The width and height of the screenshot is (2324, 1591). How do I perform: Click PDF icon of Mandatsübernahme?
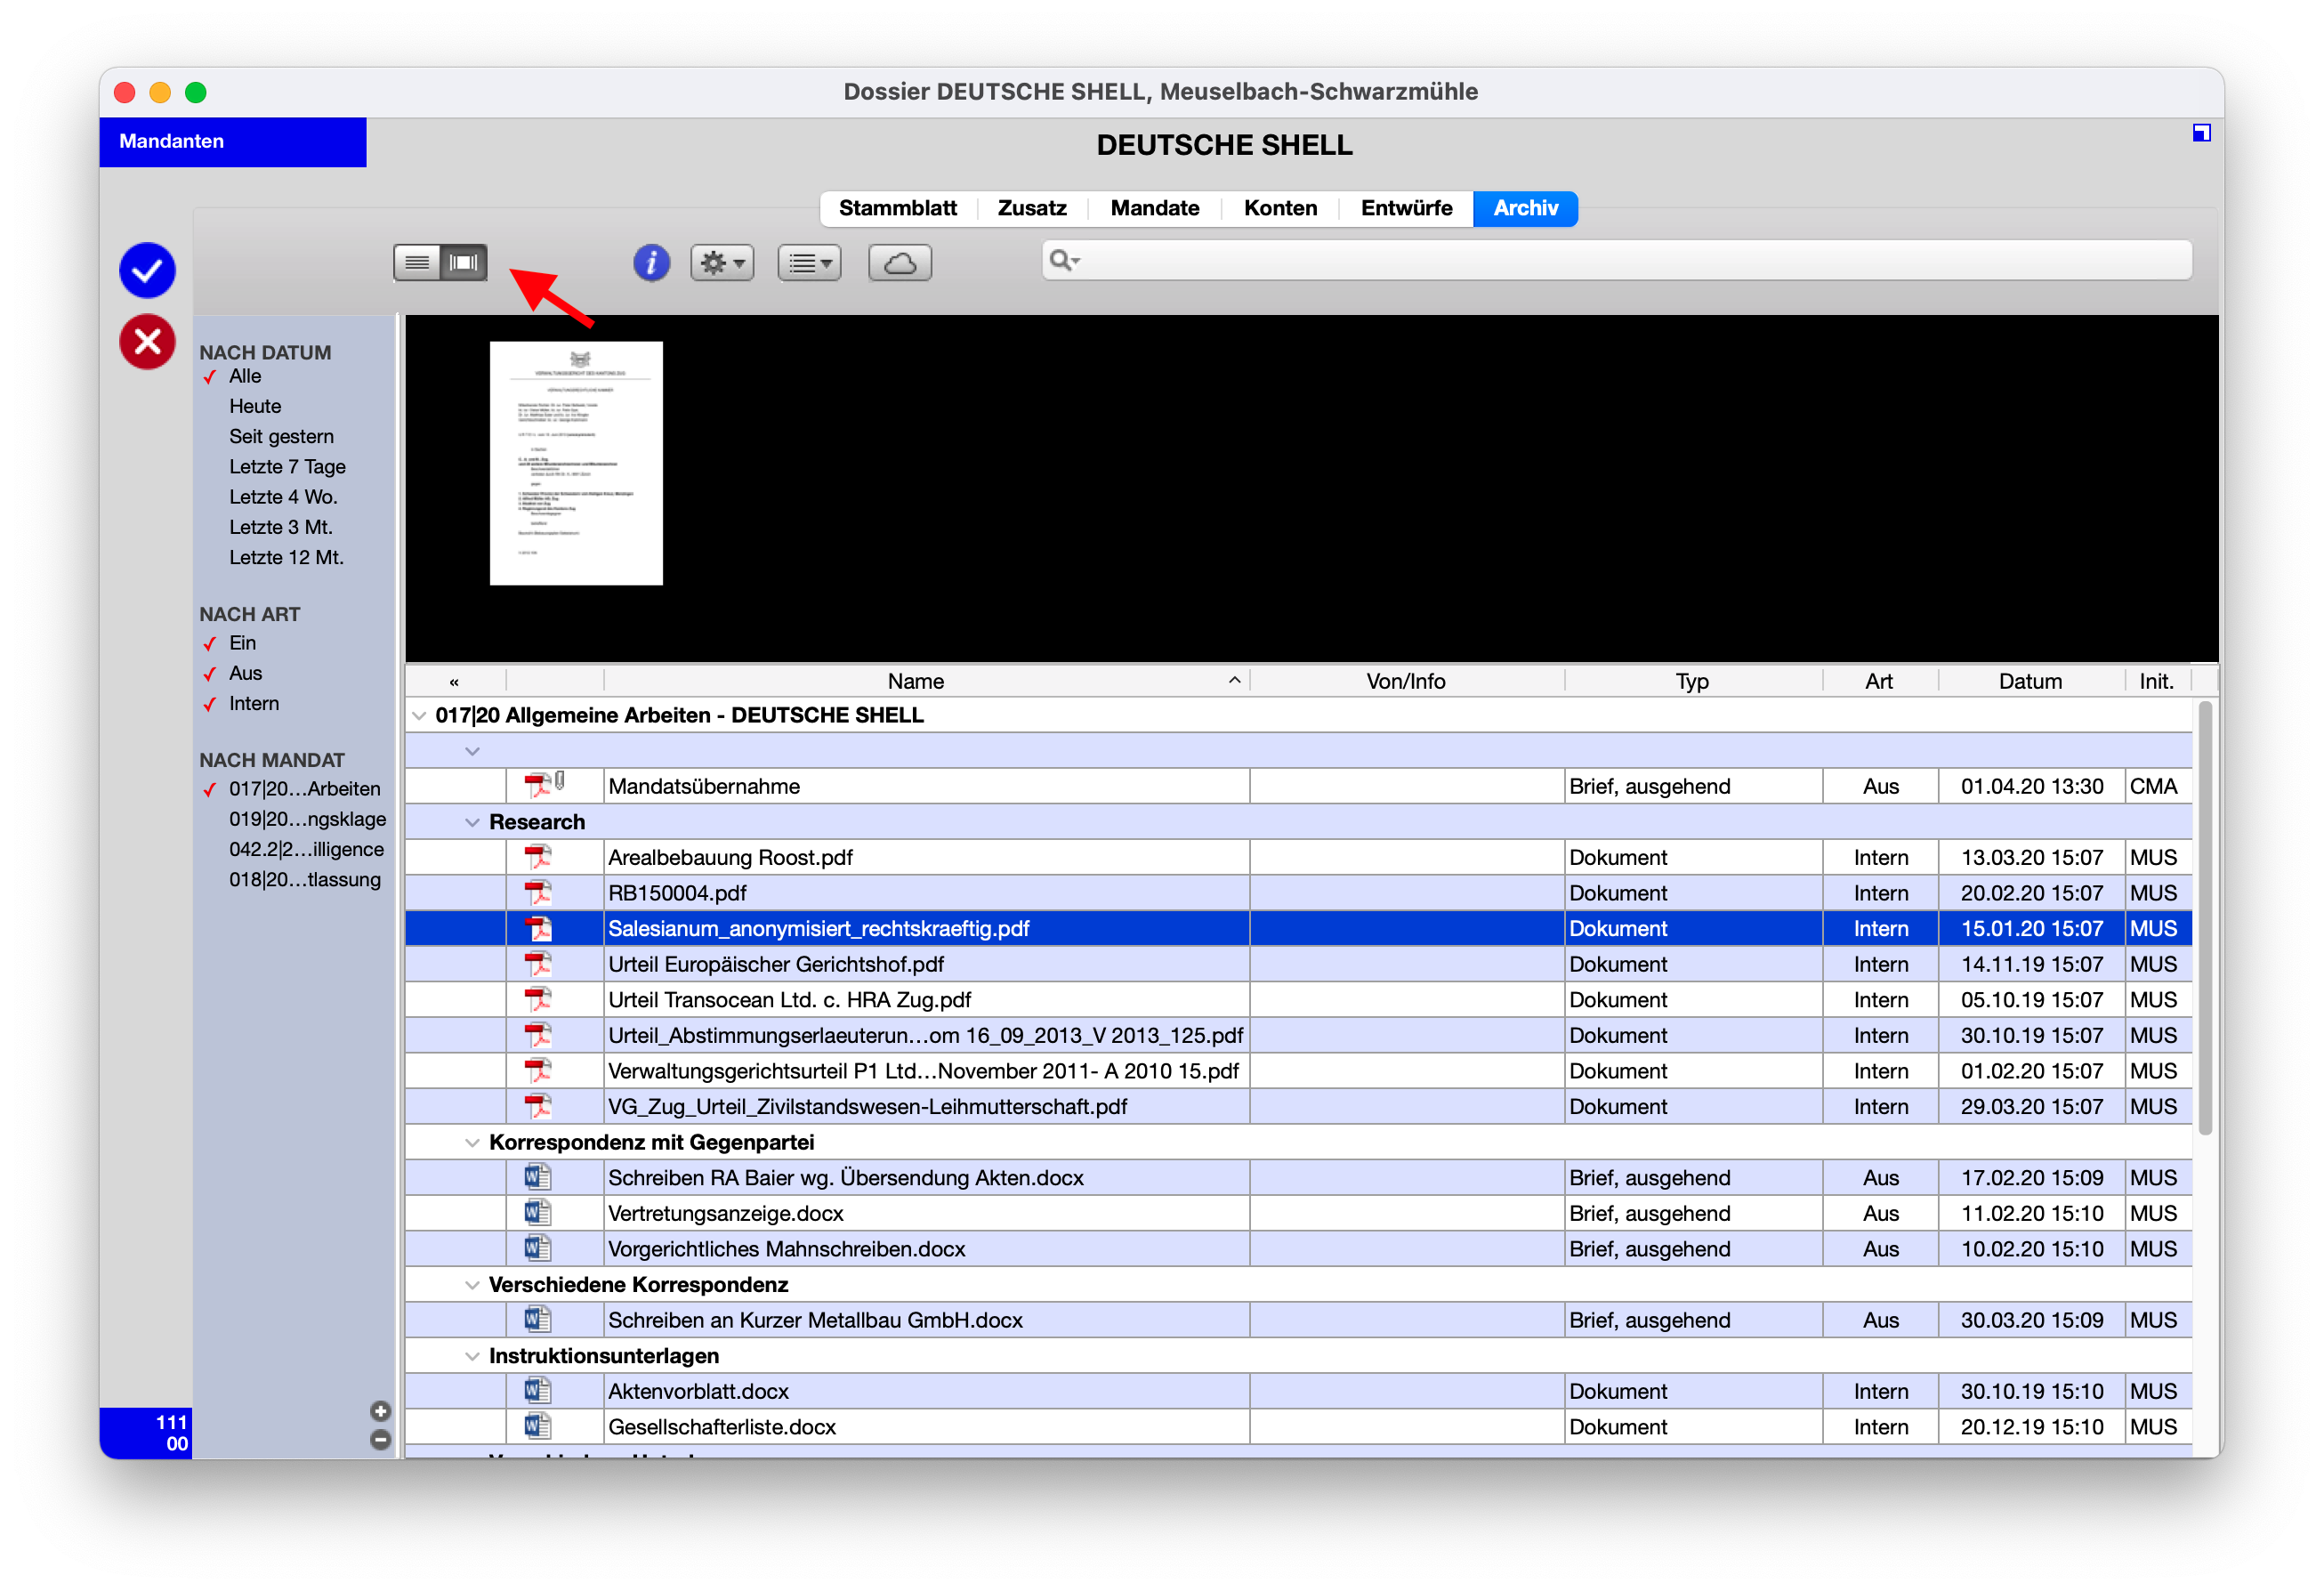tap(540, 786)
